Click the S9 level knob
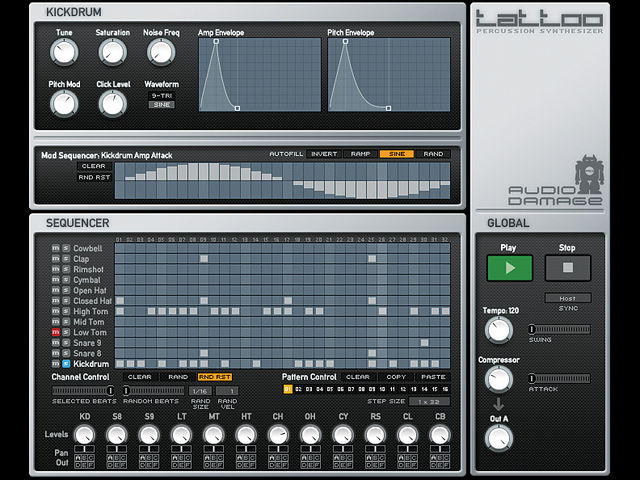640x480 pixels. pyautogui.click(x=149, y=435)
